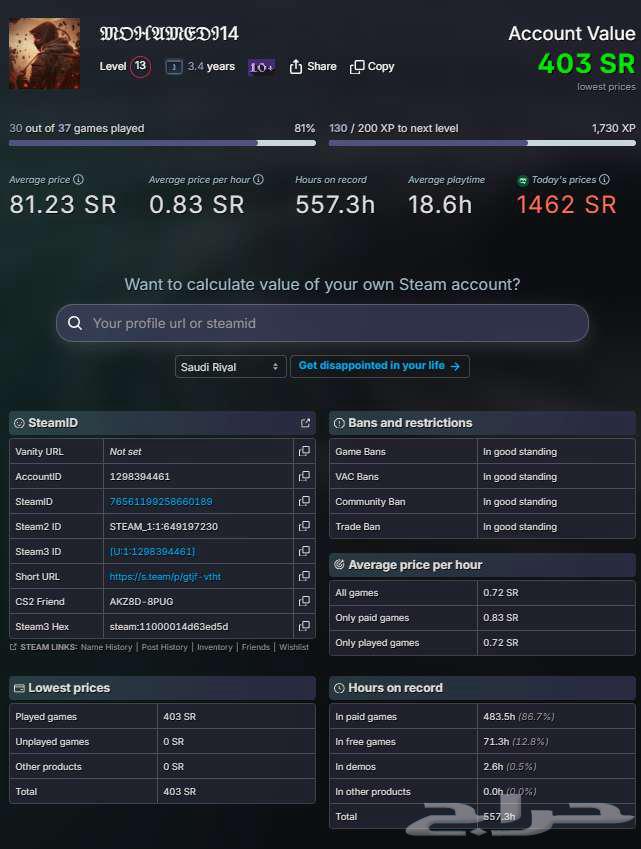The width and height of the screenshot is (641, 849).
Task: Copy the Steam3 Hex value
Action: [x=304, y=627]
